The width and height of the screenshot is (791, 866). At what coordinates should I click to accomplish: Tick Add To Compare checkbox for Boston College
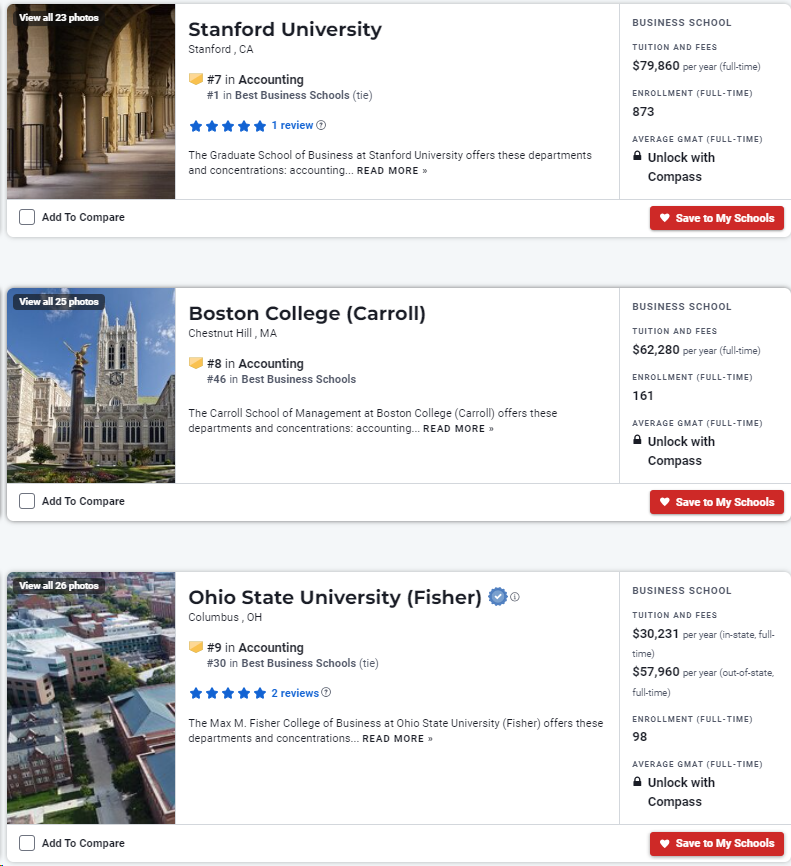[27, 501]
